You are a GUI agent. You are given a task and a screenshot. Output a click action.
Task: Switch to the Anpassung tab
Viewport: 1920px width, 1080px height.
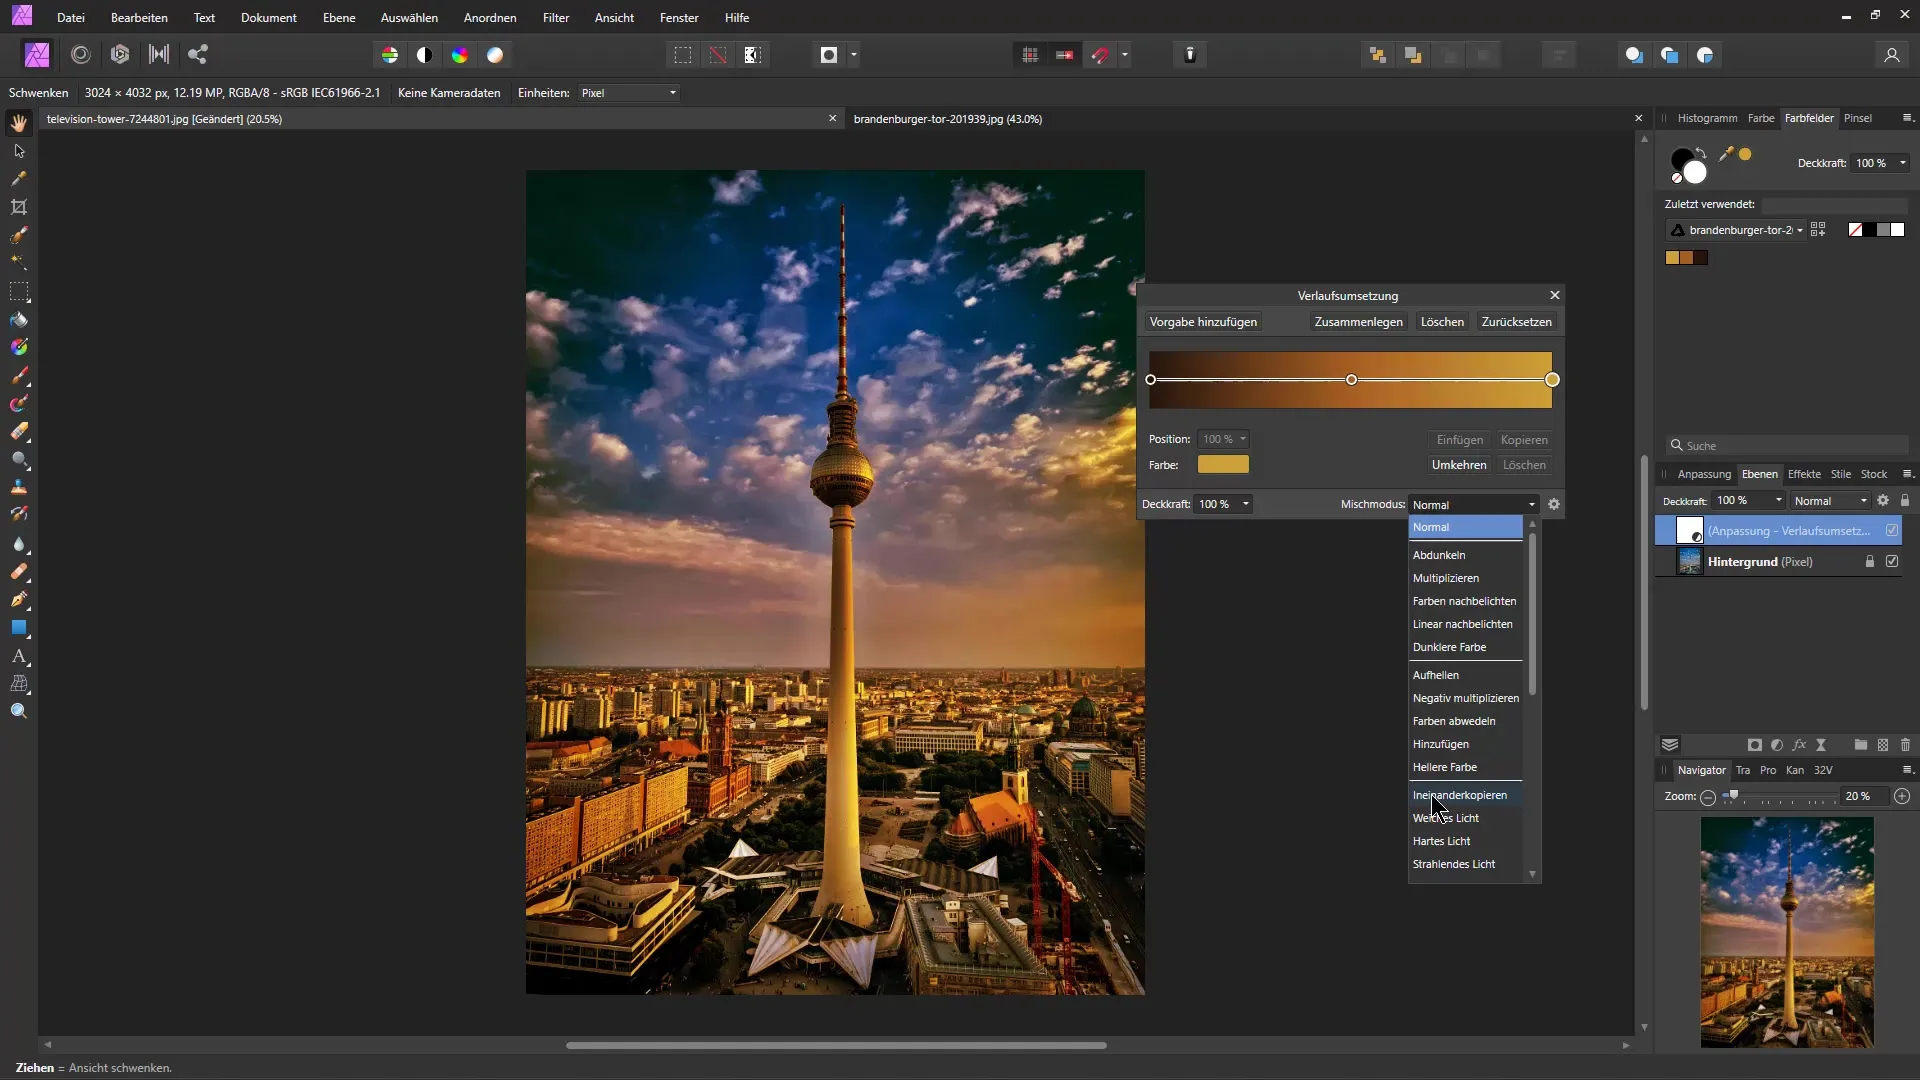click(x=1703, y=474)
